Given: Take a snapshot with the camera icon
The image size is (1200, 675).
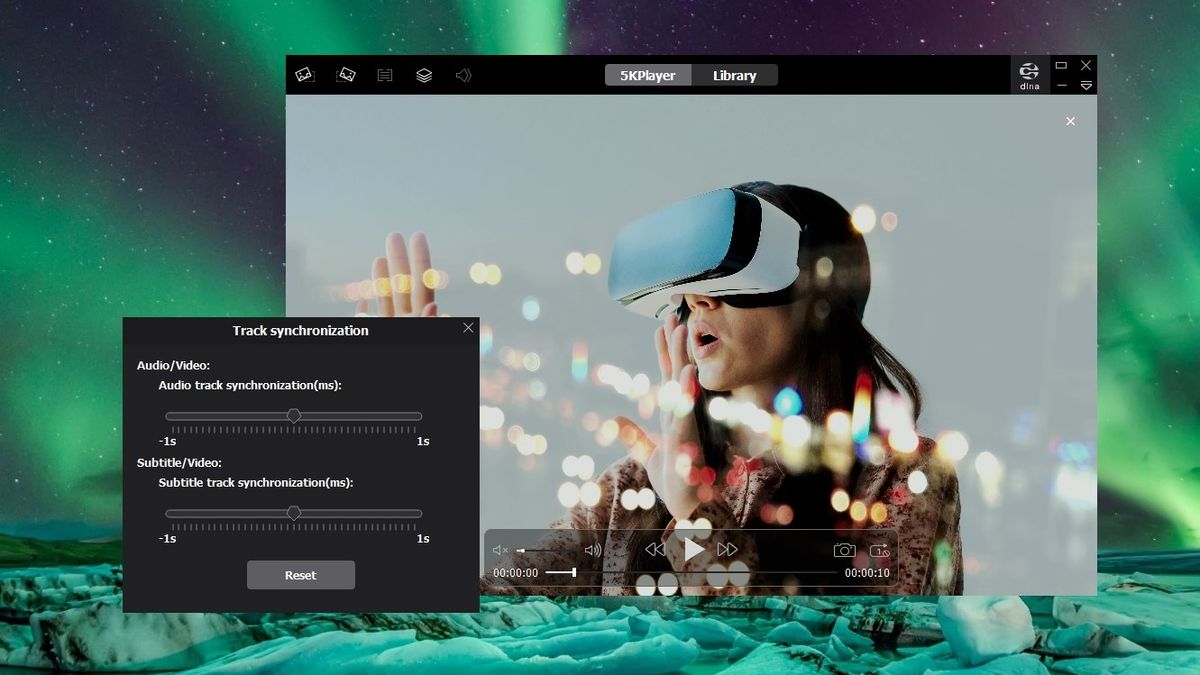Looking at the screenshot, I should pyautogui.click(x=846, y=548).
